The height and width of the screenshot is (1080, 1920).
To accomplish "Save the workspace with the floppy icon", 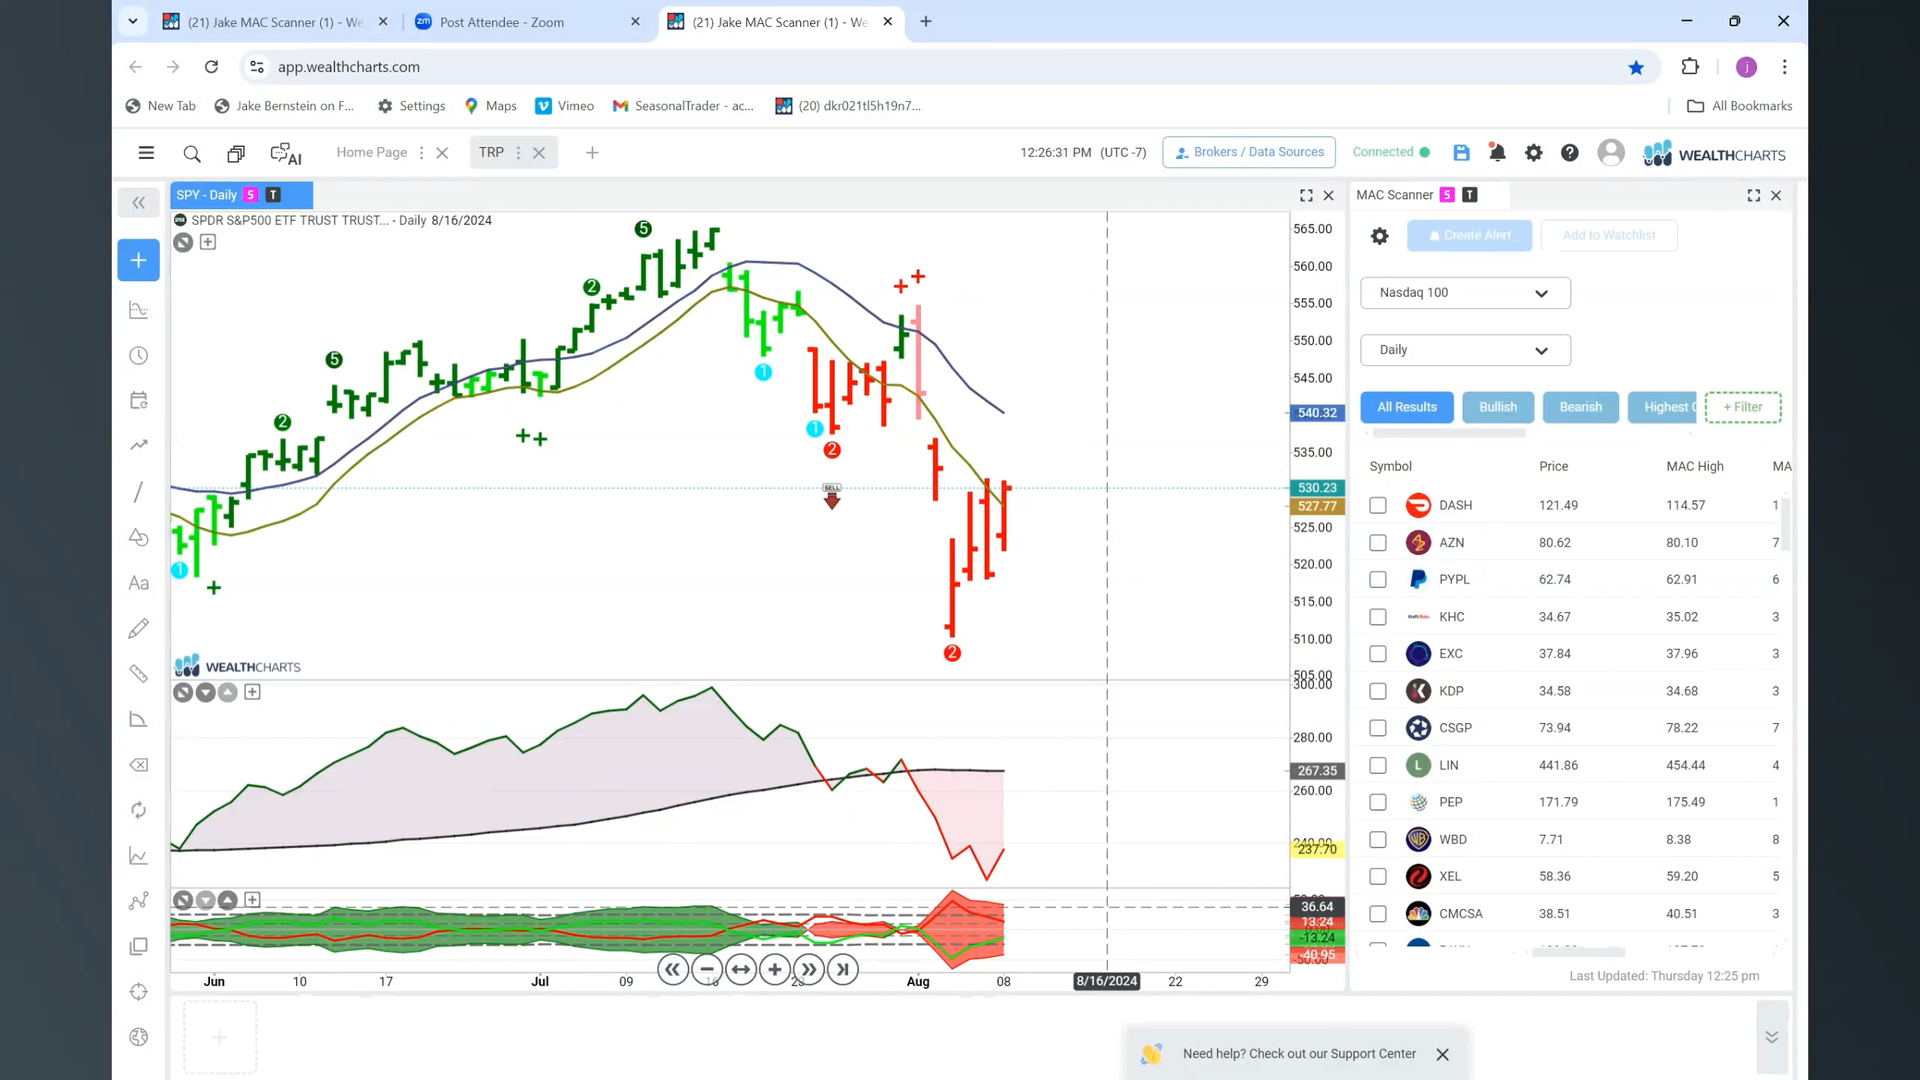I will click(1461, 153).
